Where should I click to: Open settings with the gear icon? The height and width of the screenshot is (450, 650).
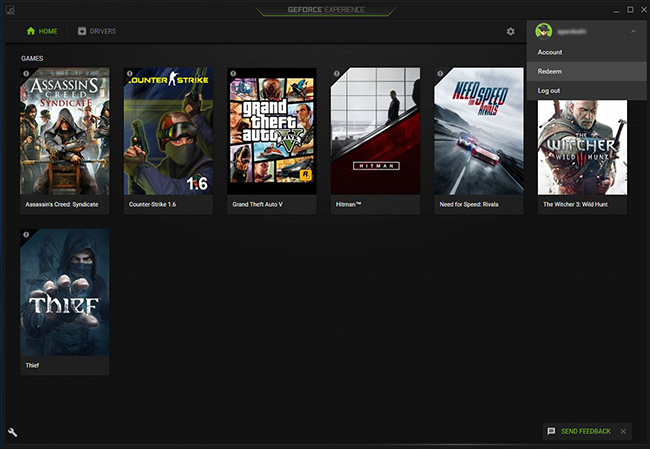510,31
